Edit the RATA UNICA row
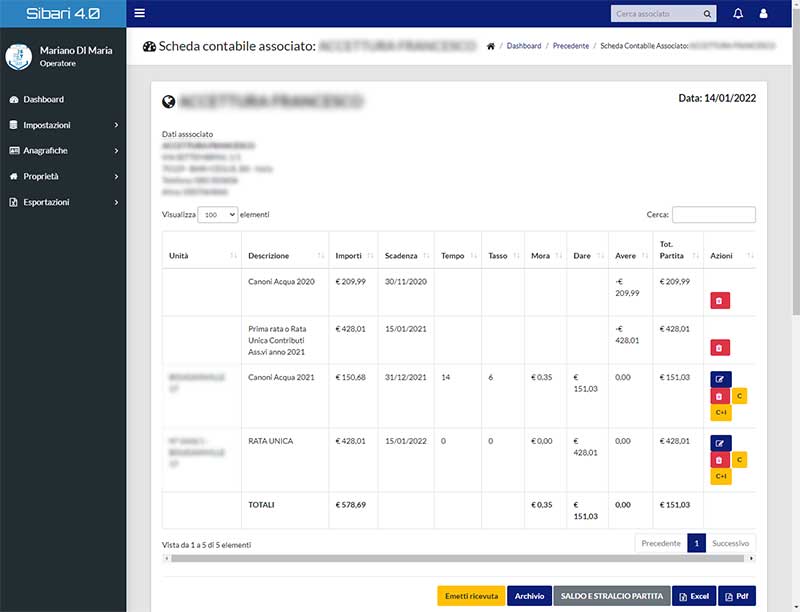 [x=720, y=443]
